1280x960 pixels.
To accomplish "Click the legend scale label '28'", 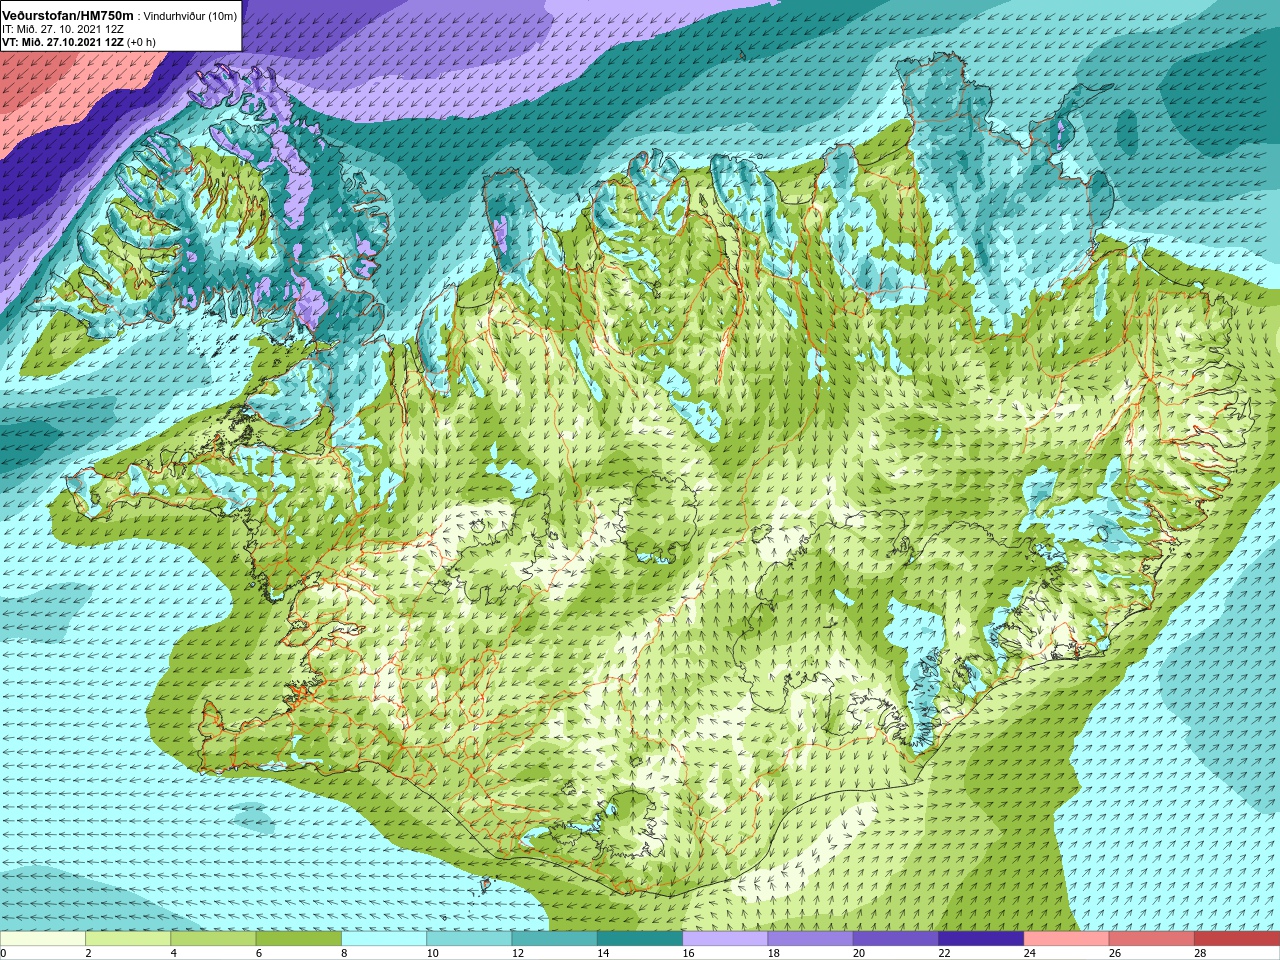I will point(1201,953).
